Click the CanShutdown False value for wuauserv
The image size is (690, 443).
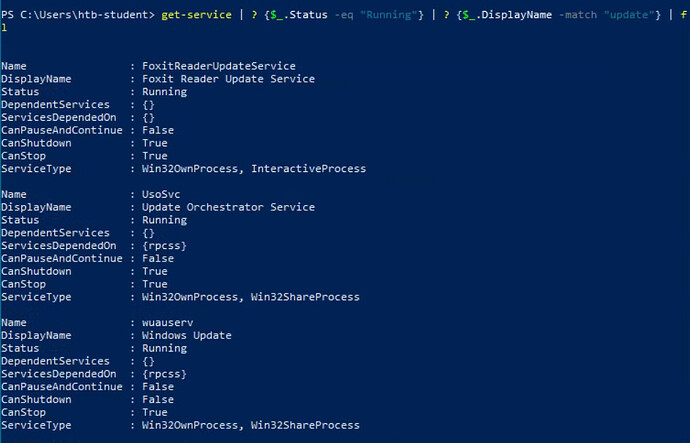[x=158, y=399]
